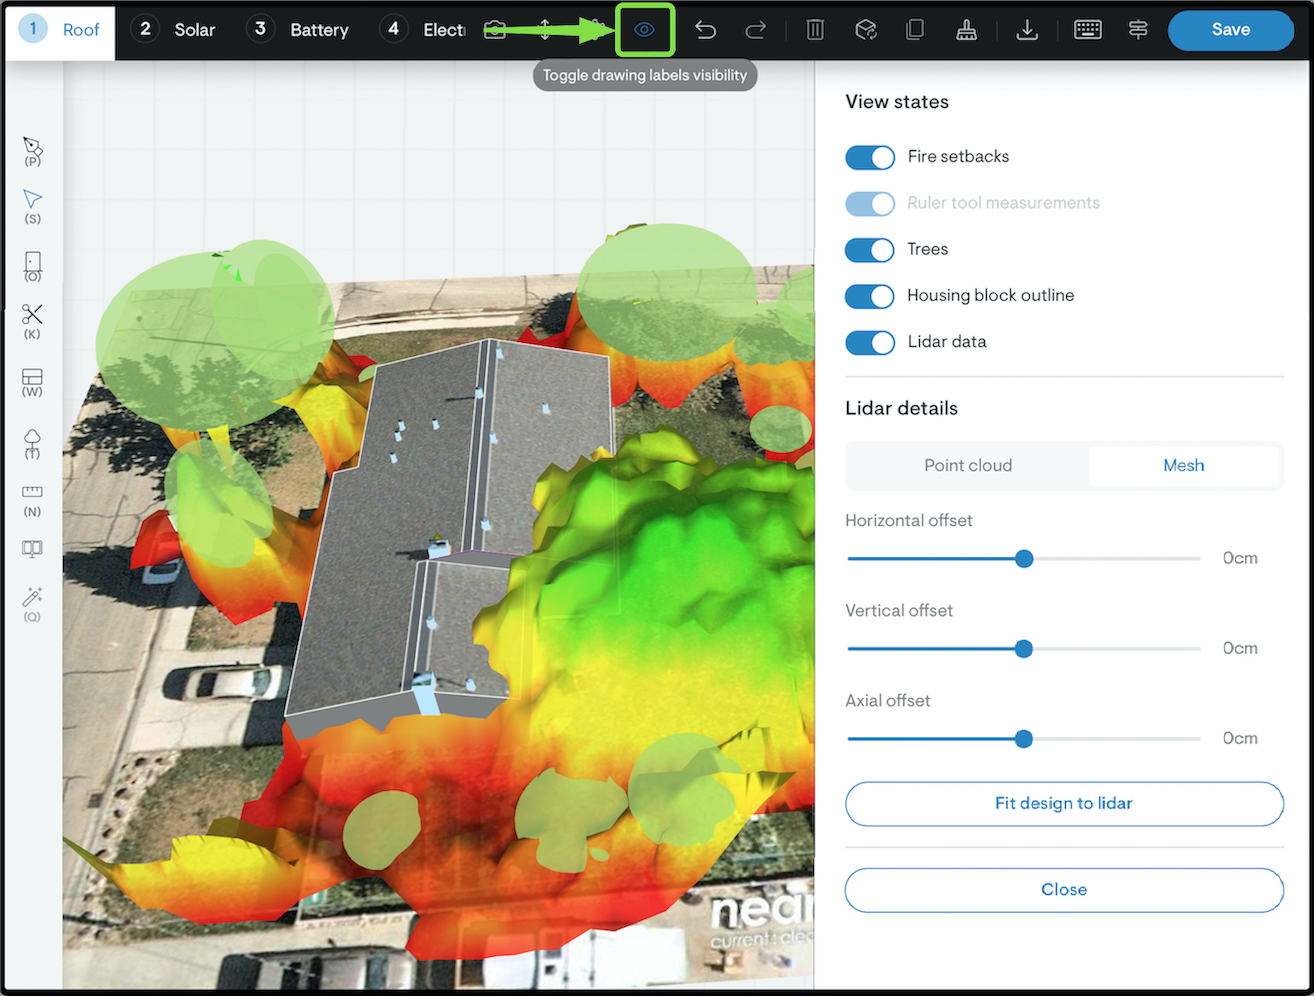The width and height of the screenshot is (1314, 996).
Task: Disable the Fire setbacks toggle
Action: point(869,157)
